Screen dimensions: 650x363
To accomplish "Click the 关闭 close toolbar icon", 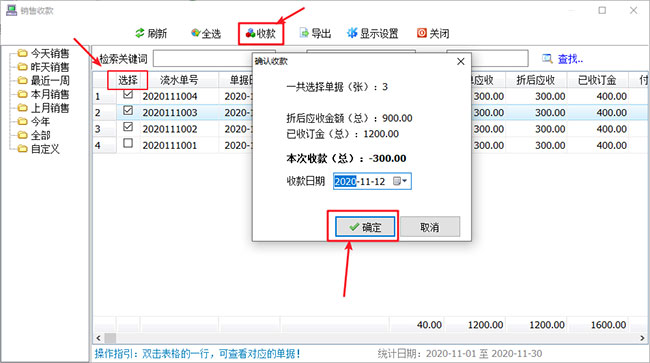I will click(x=422, y=33).
